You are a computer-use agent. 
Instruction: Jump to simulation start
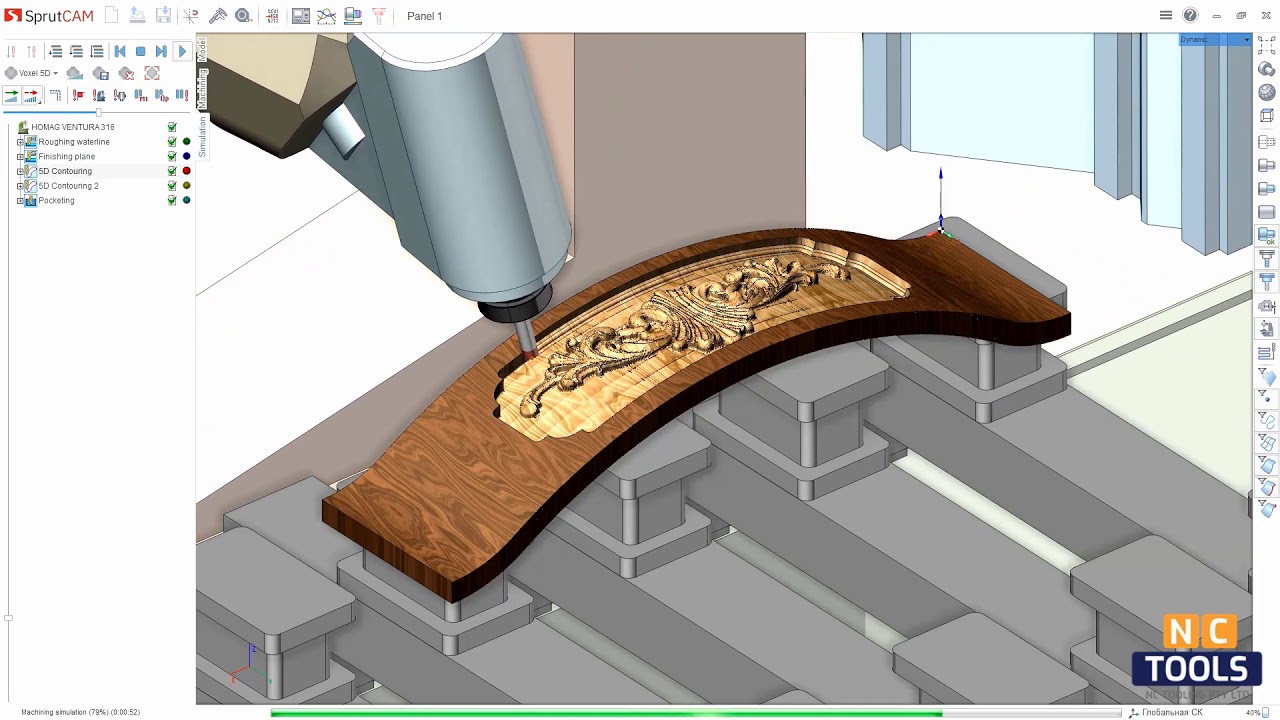pos(120,51)
